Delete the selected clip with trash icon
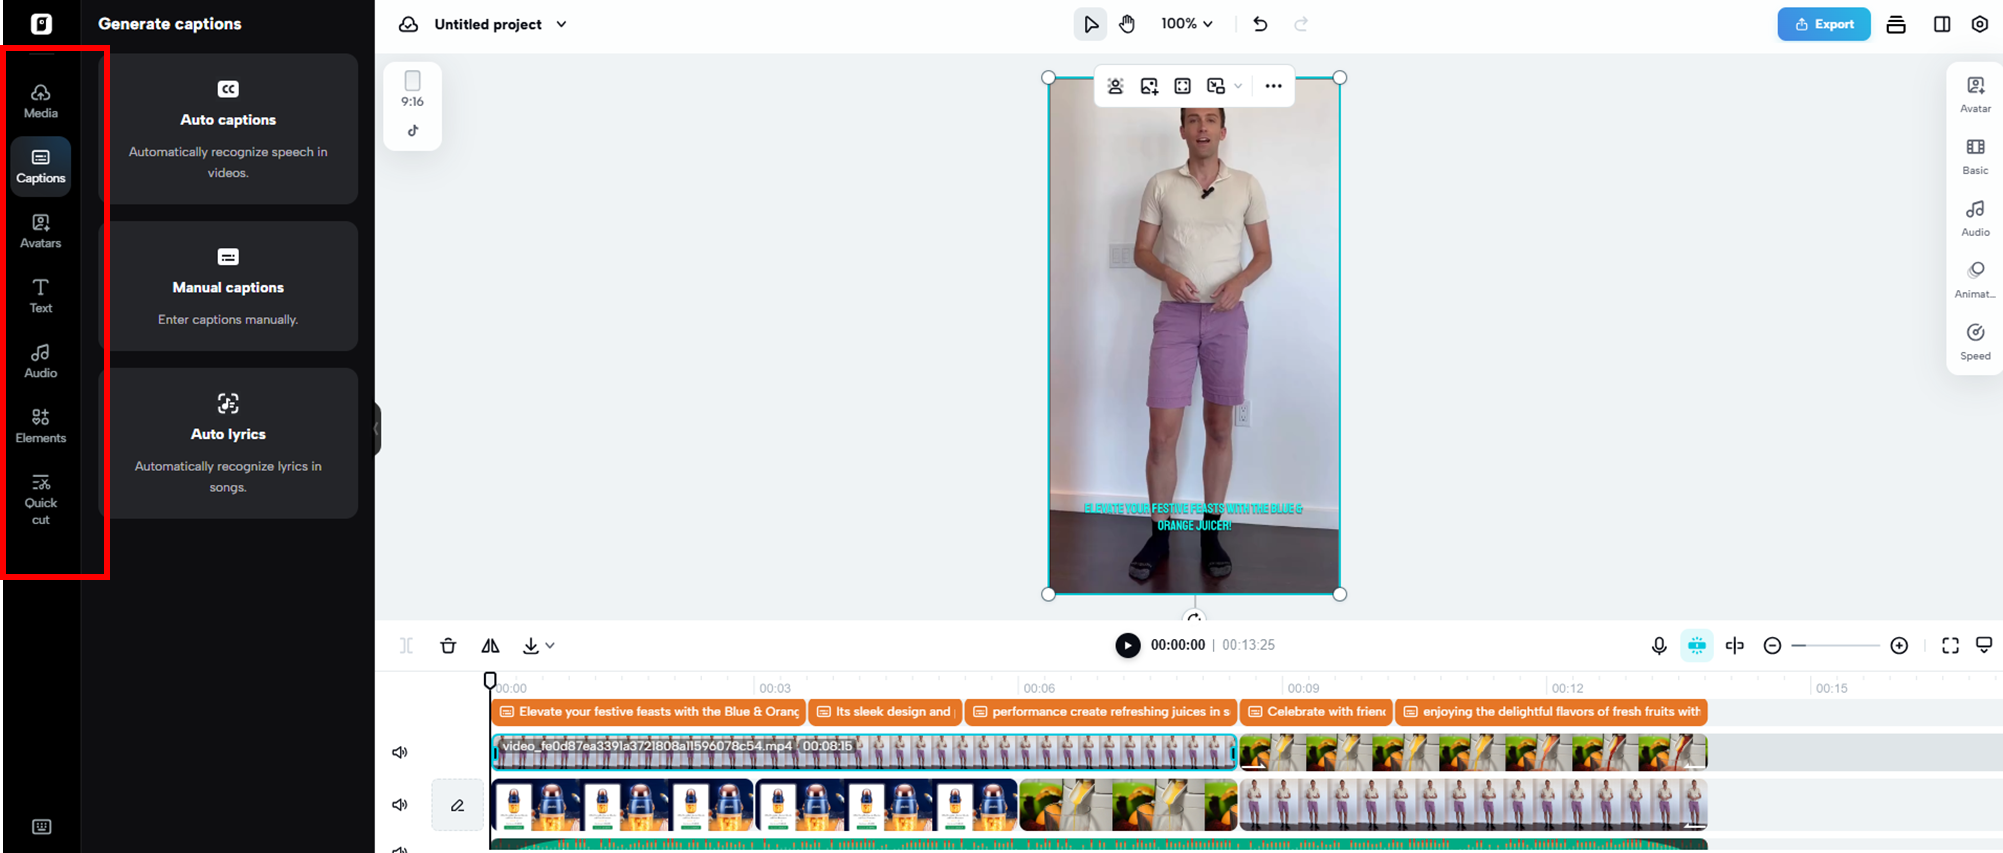 448,646
